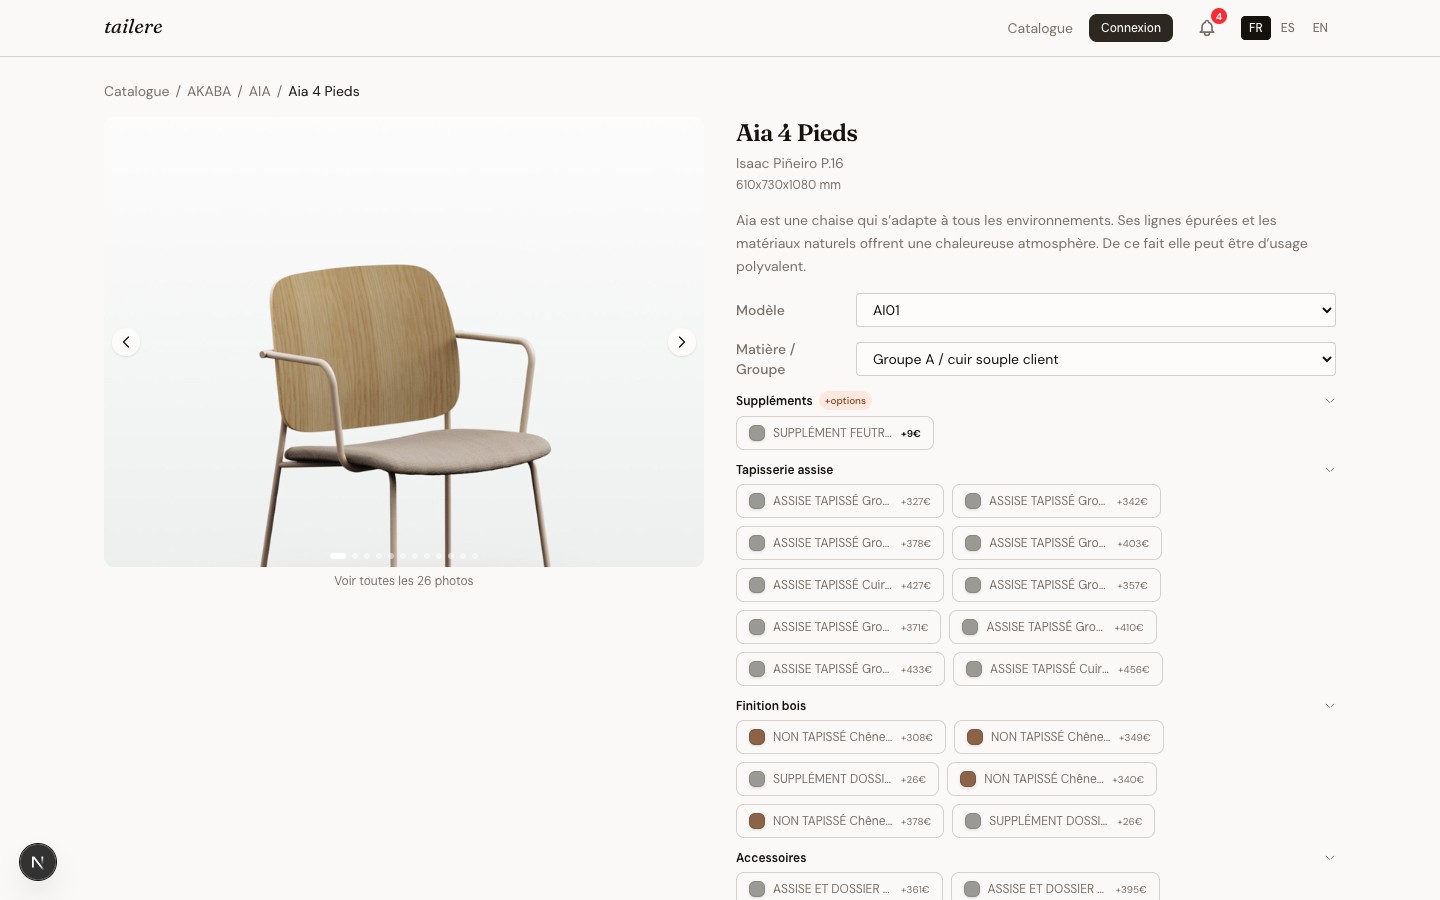Select ASSISE TAPISSÉ Gro... +327€ option

[x=840, y=501]
